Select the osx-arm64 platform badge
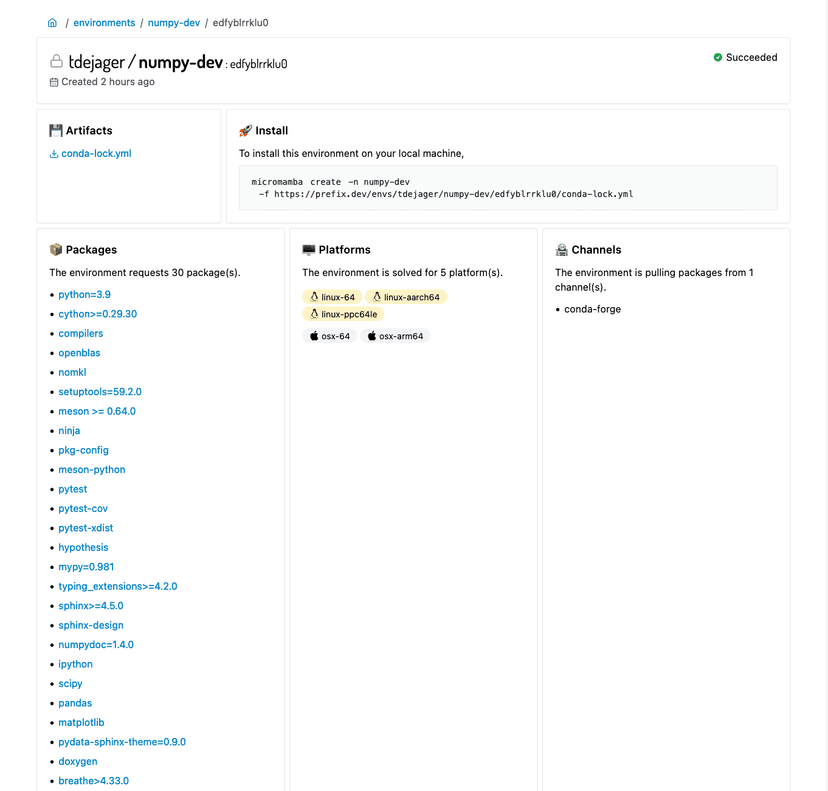Screen dimensions: 828x791 pos(394,336)
